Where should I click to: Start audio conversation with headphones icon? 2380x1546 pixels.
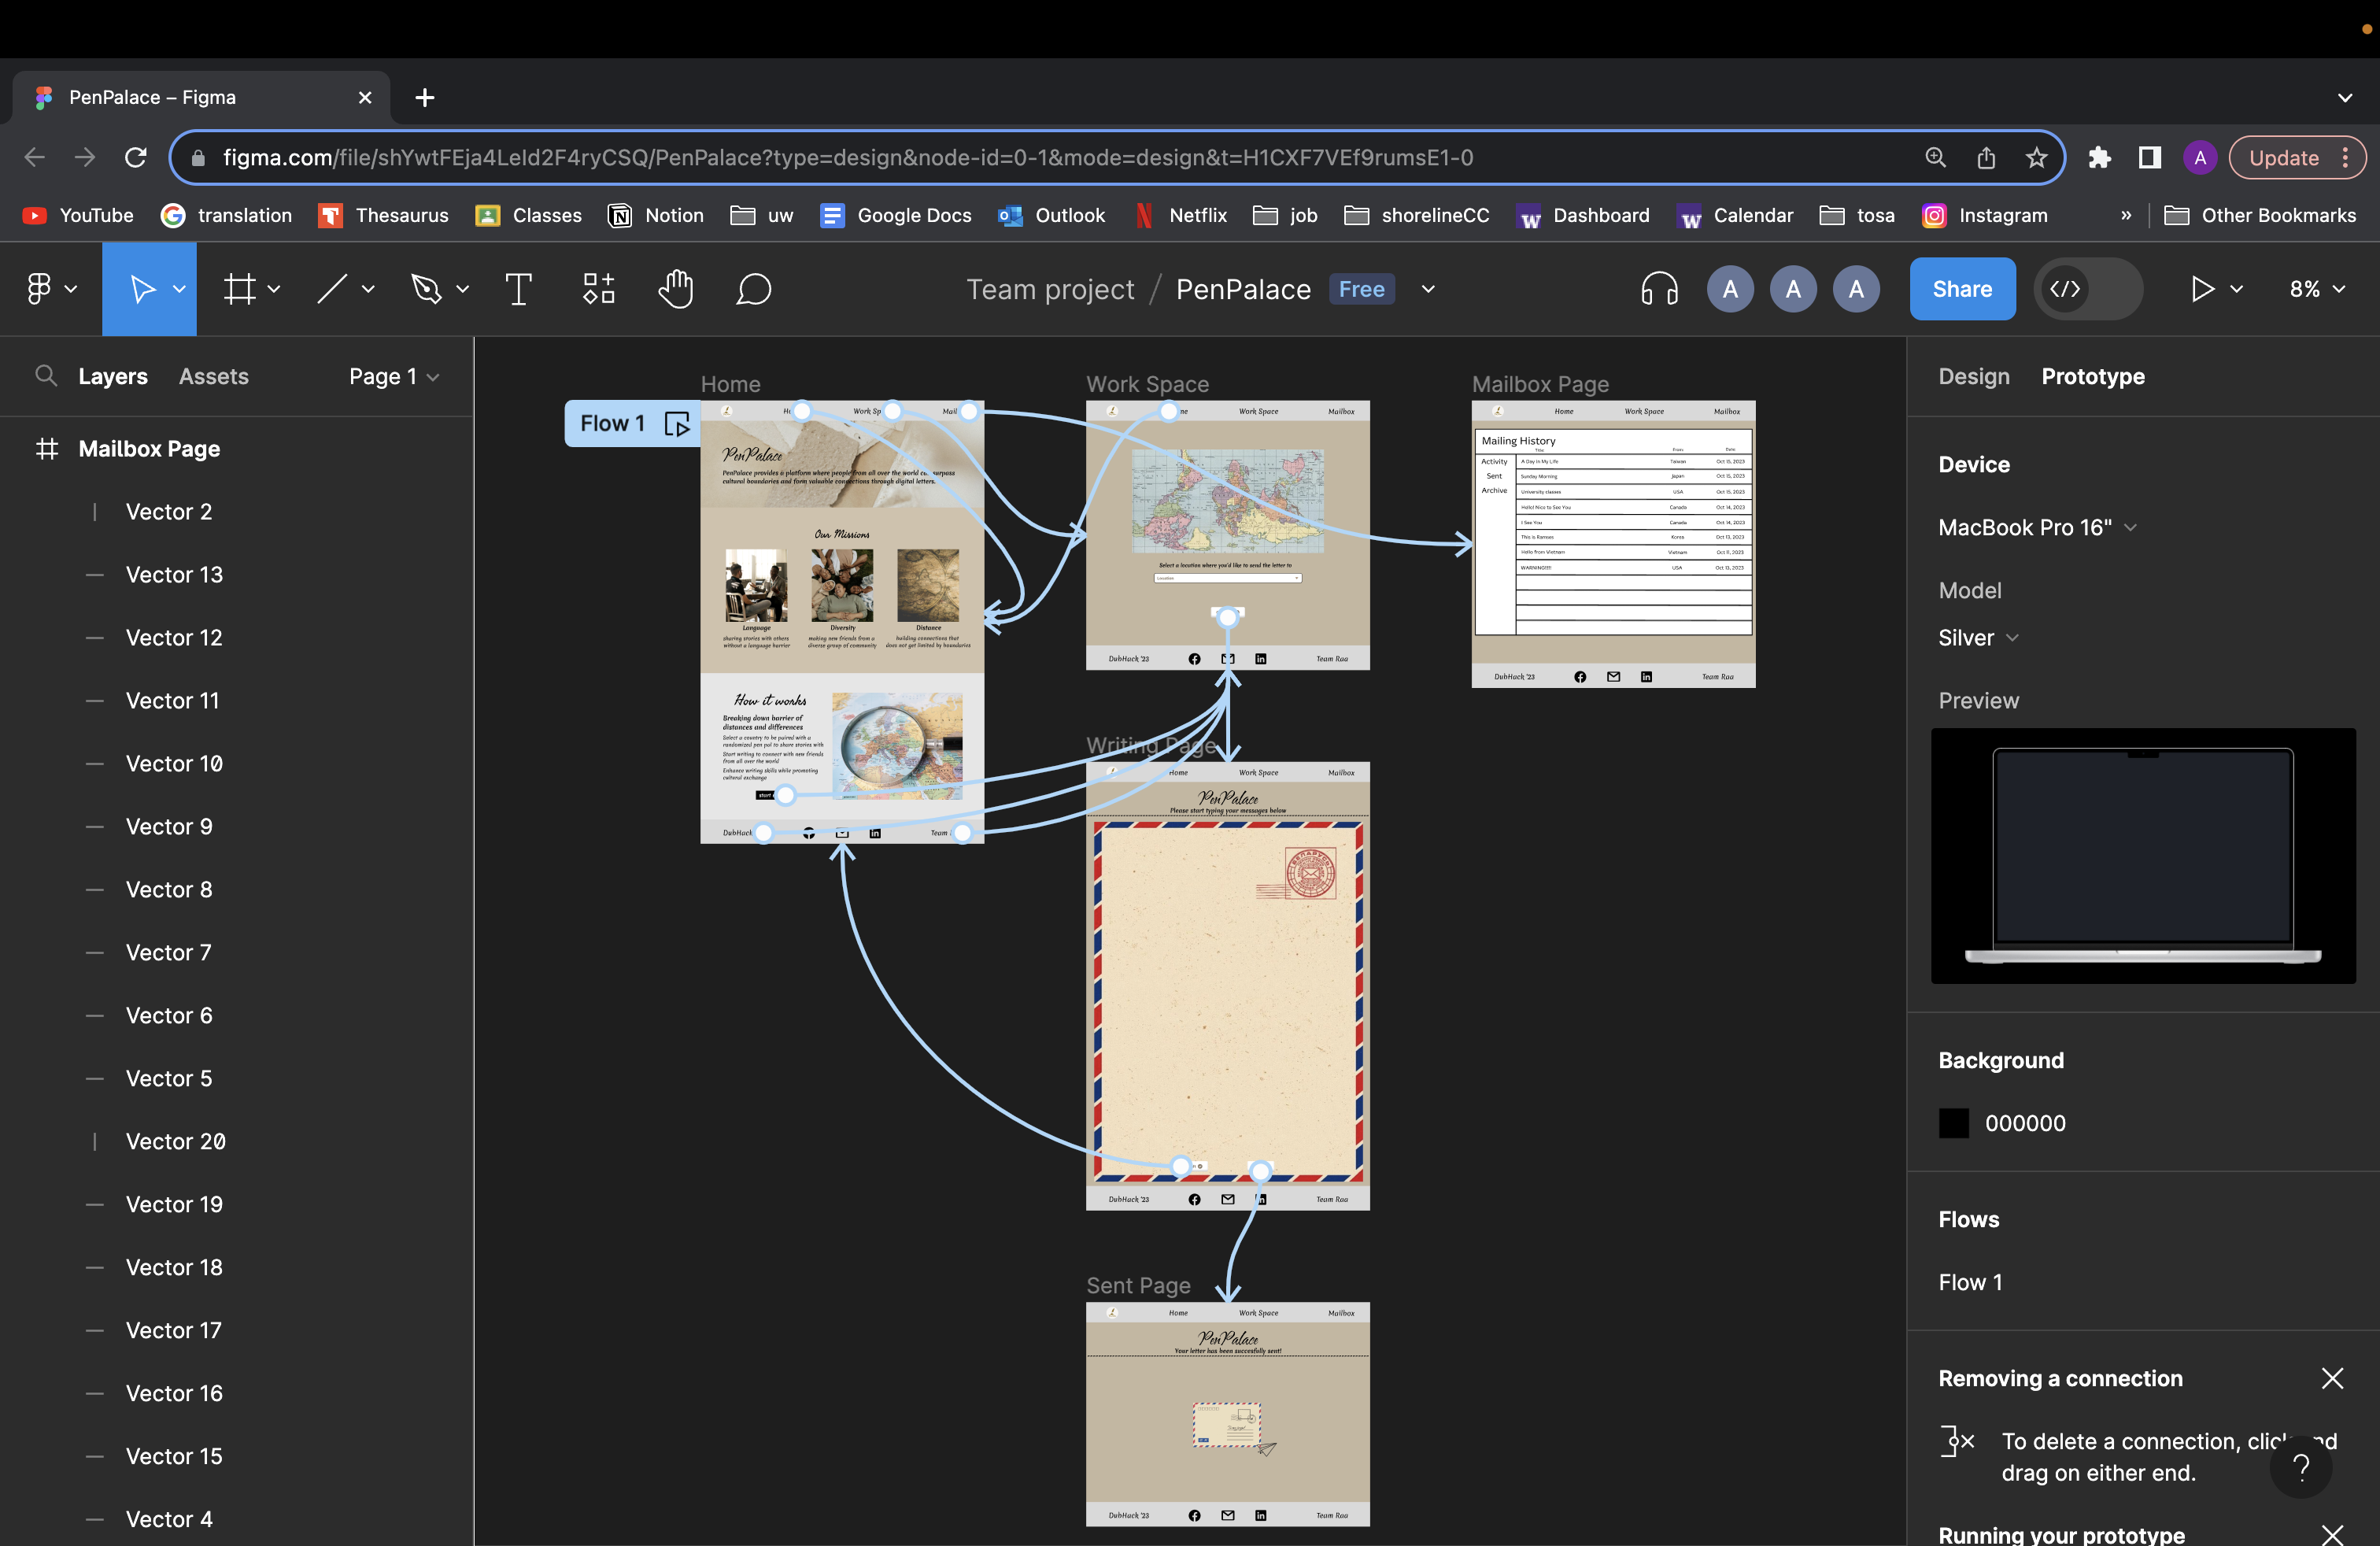(1659, 289)
